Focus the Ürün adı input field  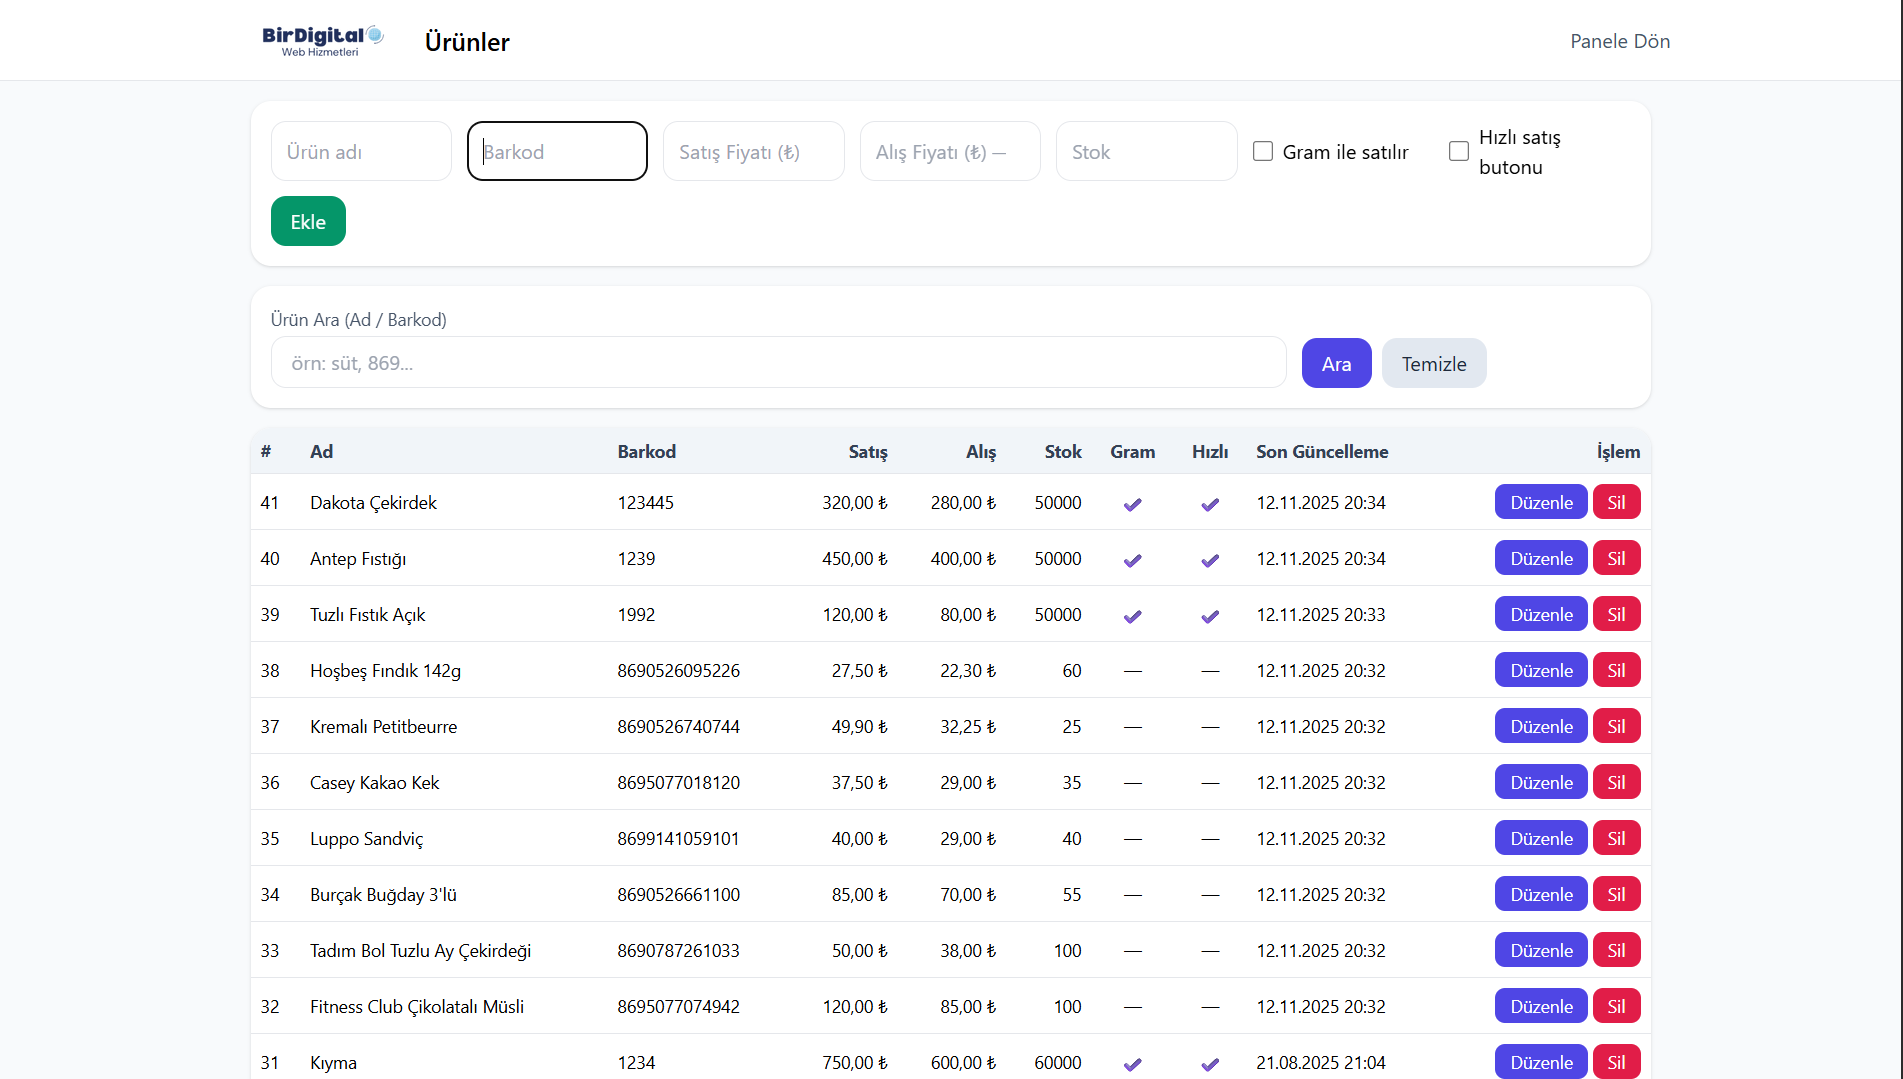(361, 151)
